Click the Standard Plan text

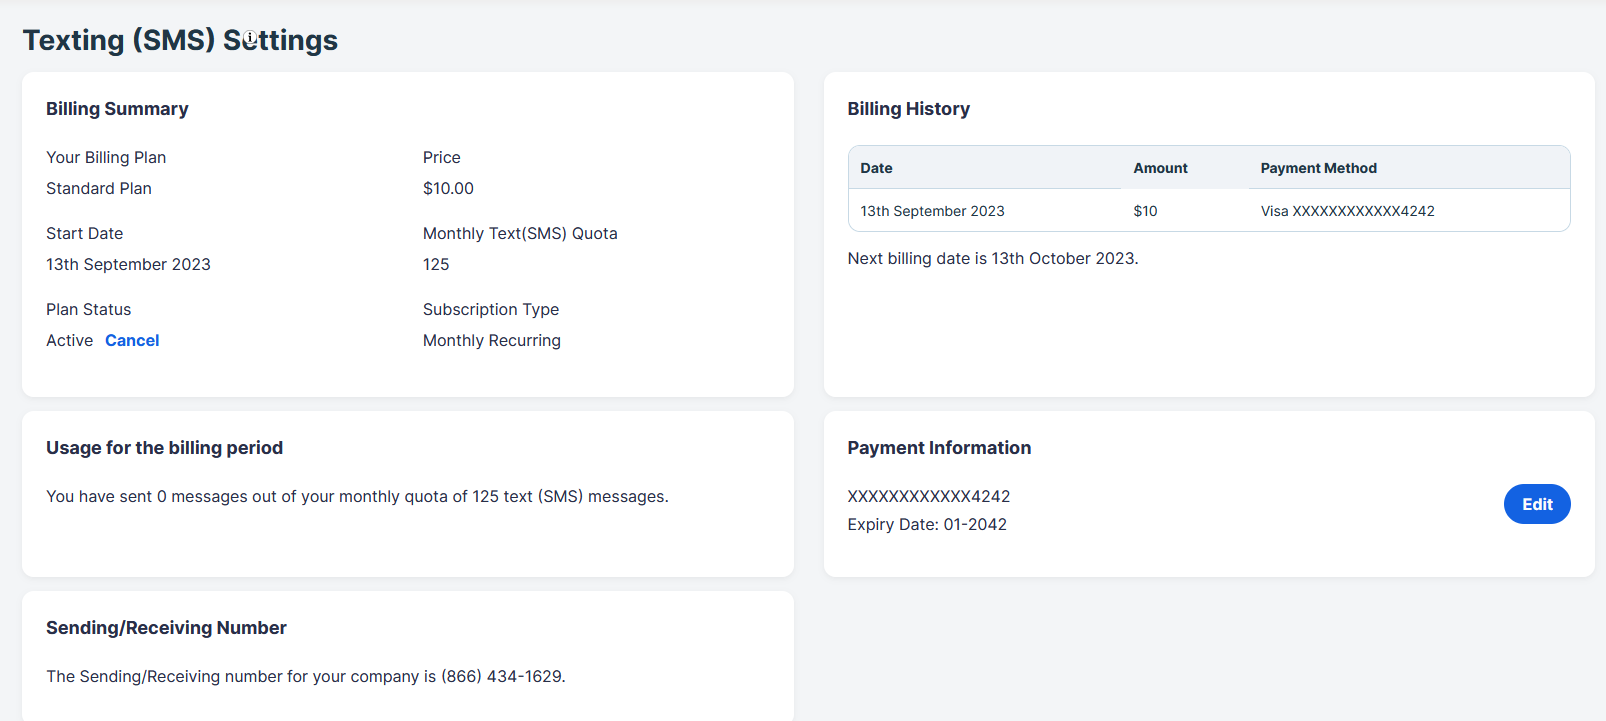click(99, 189)
